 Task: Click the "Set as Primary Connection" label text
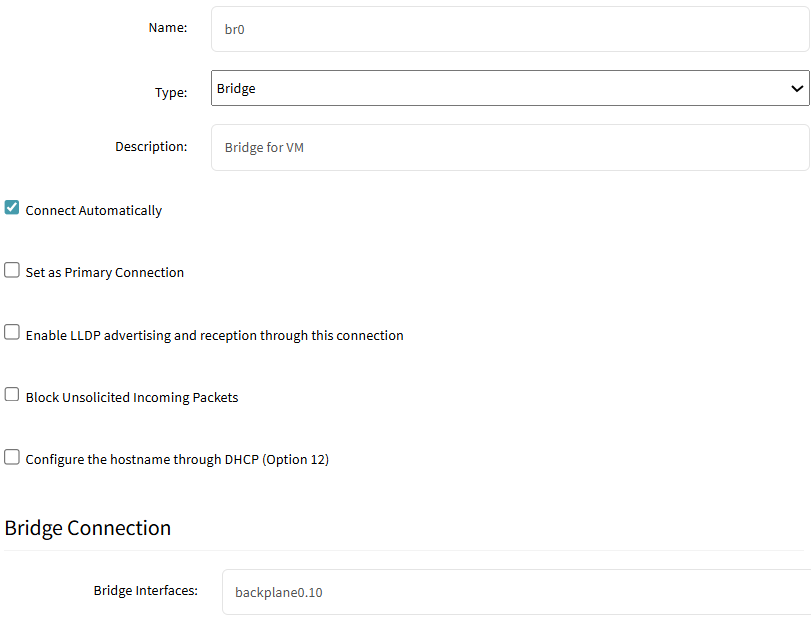[104, 273]
